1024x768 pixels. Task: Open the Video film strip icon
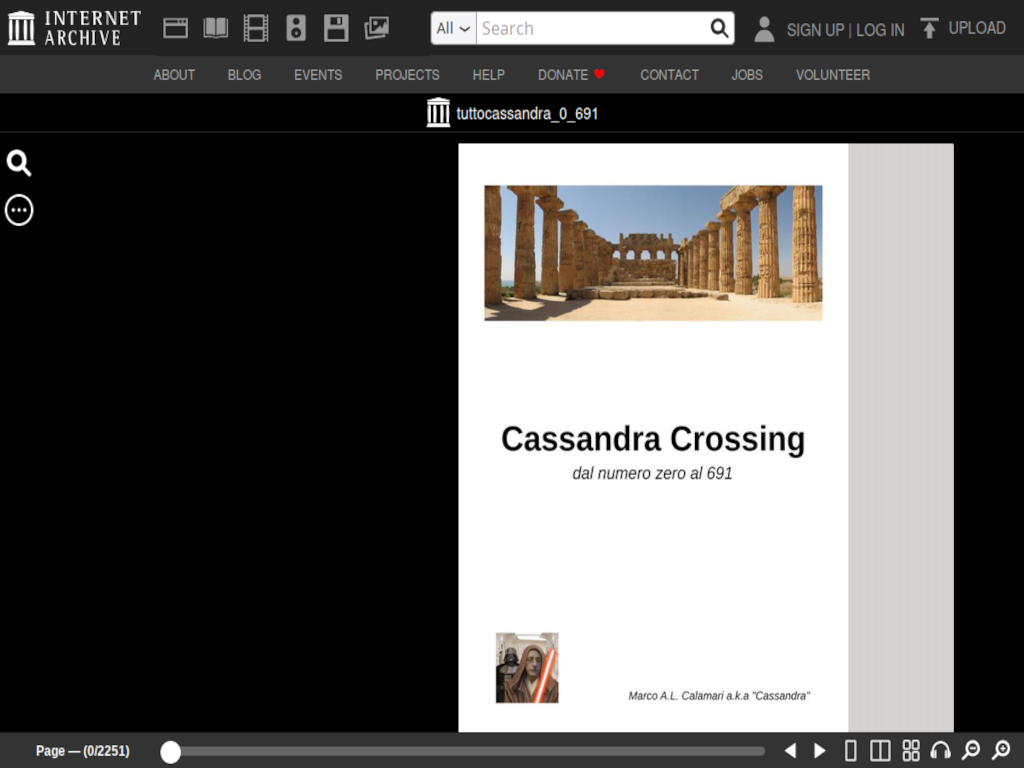tap(255, 28)
